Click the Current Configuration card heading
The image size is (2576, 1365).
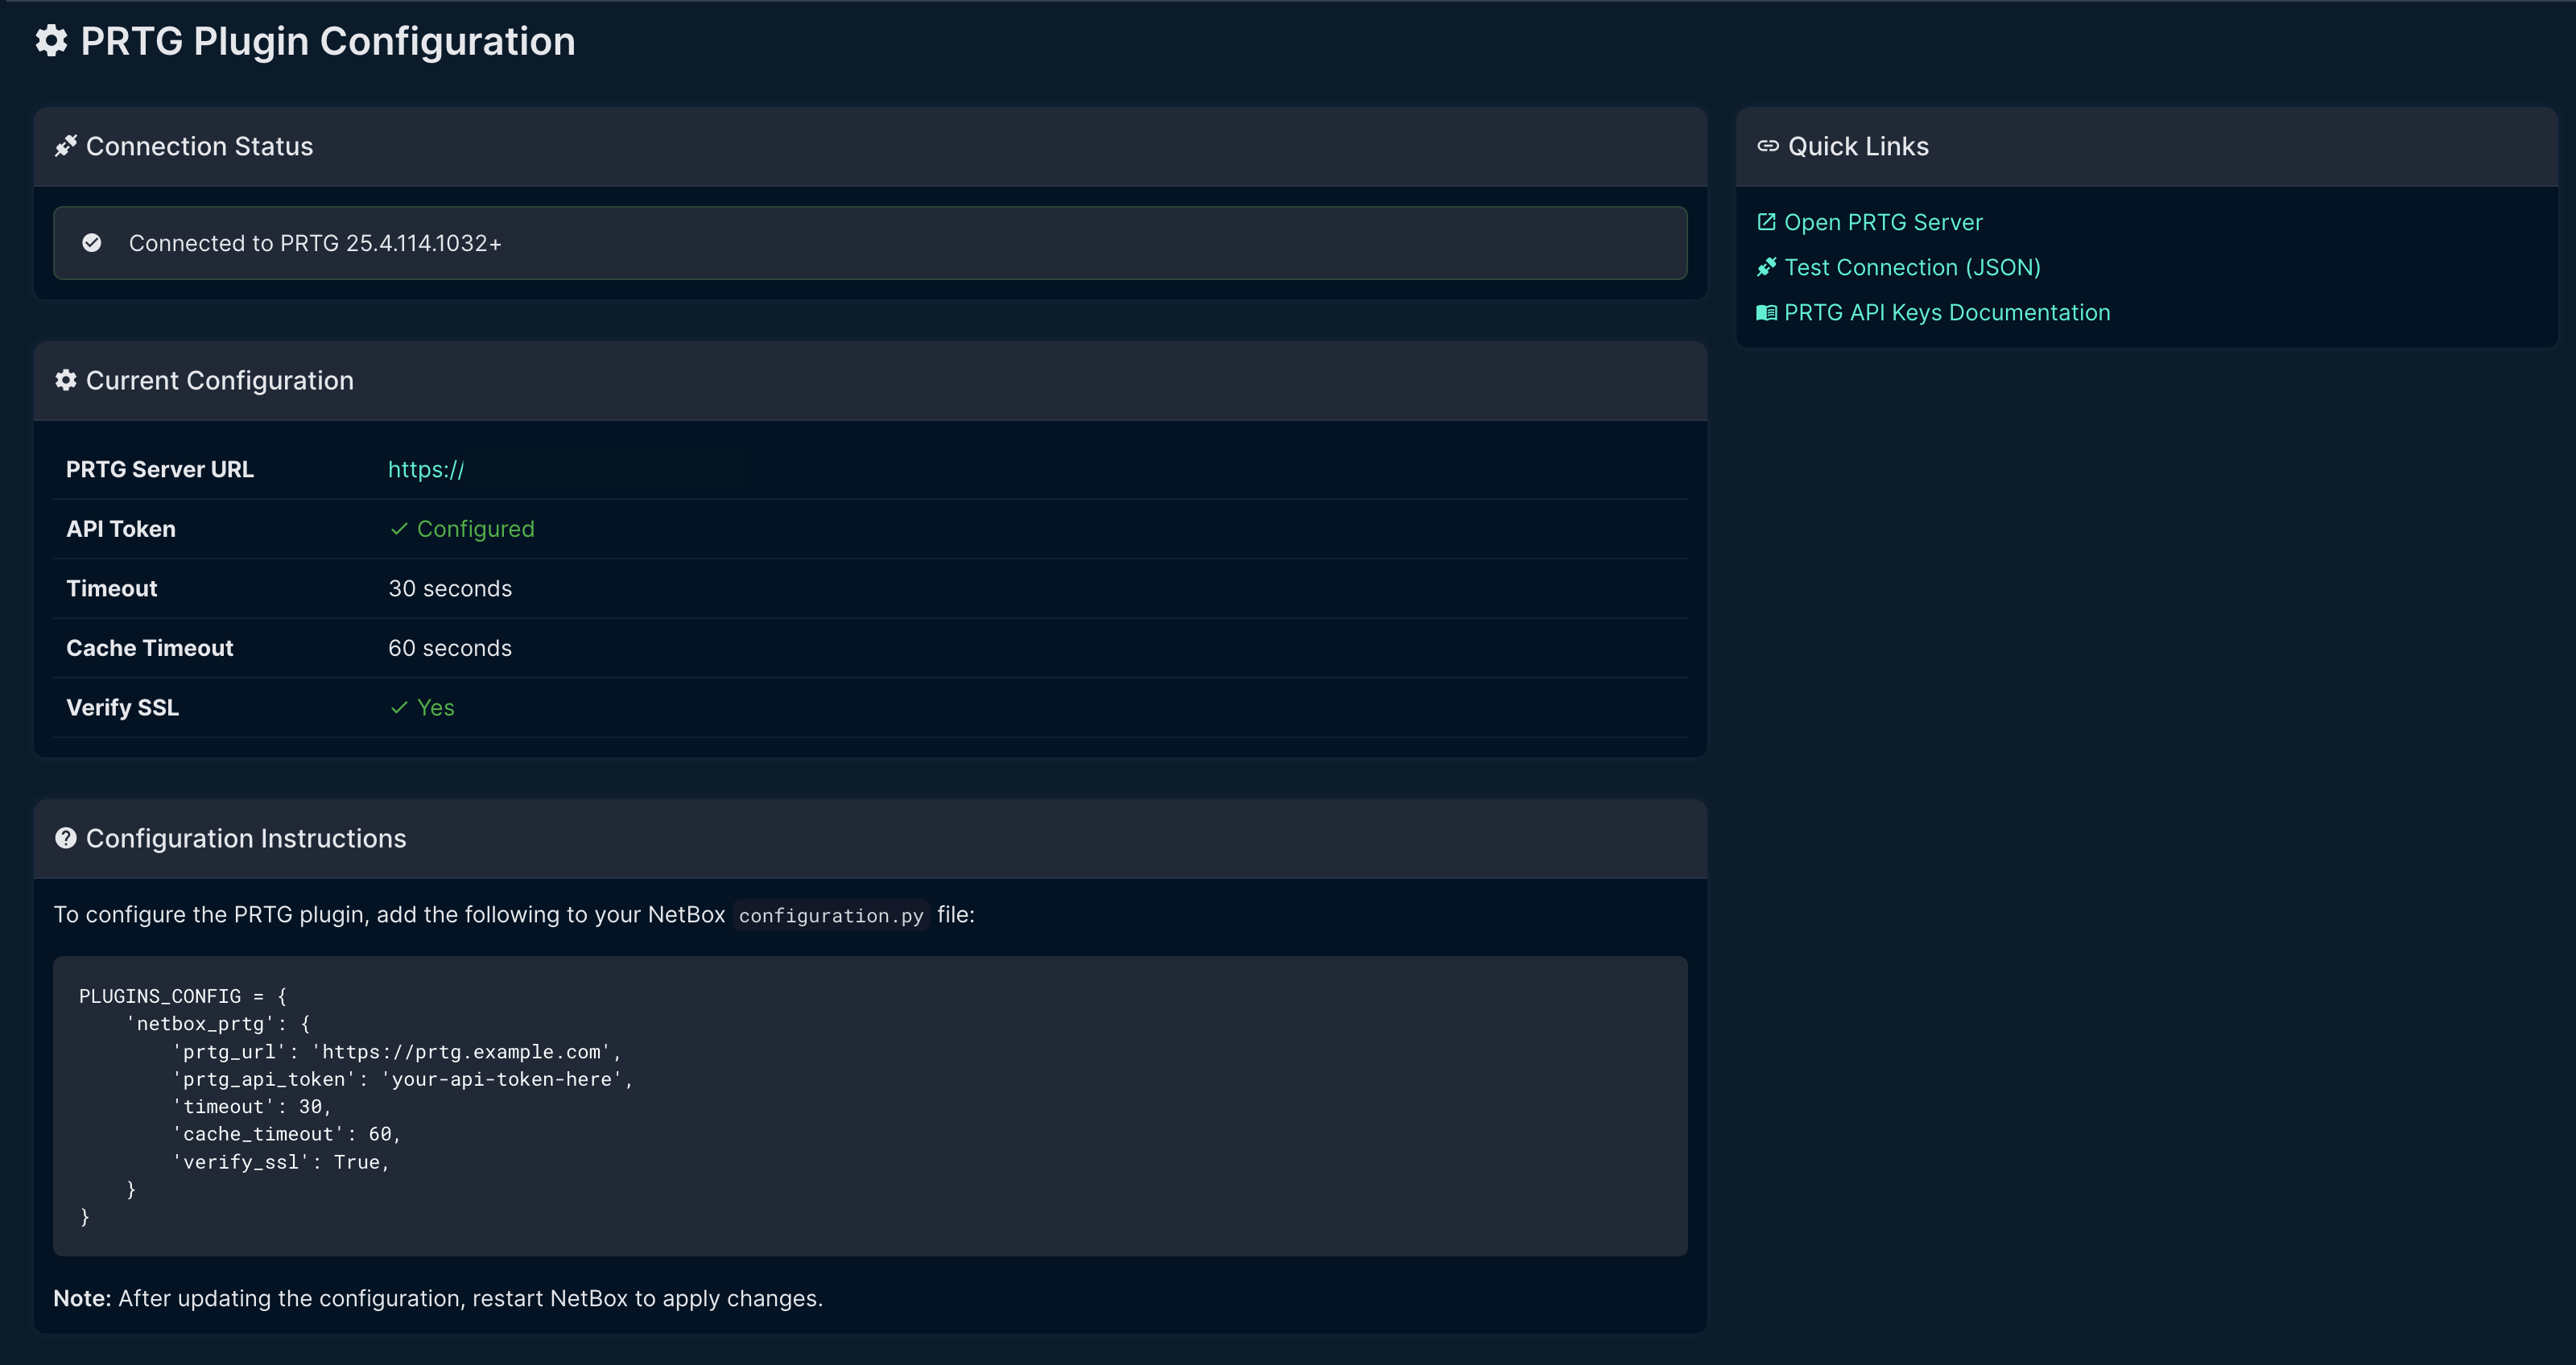pyautogui.click(x=220, y=380)
